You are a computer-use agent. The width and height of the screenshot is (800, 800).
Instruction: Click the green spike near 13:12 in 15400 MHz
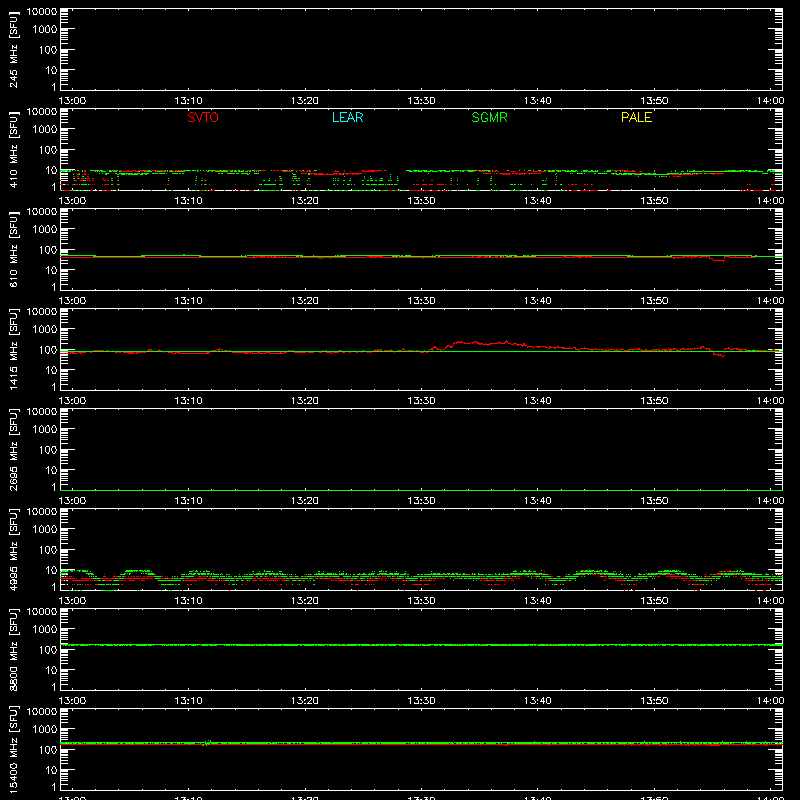pos(207,743)
